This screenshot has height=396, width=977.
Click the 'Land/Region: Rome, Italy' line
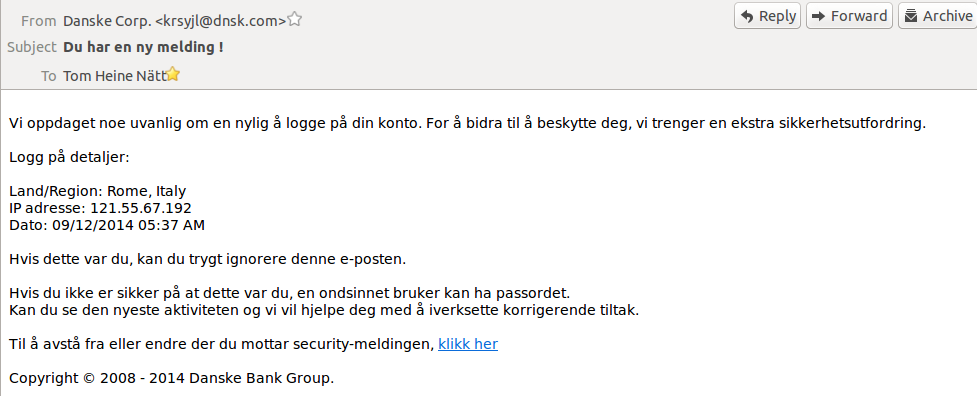tap(98, 191)
